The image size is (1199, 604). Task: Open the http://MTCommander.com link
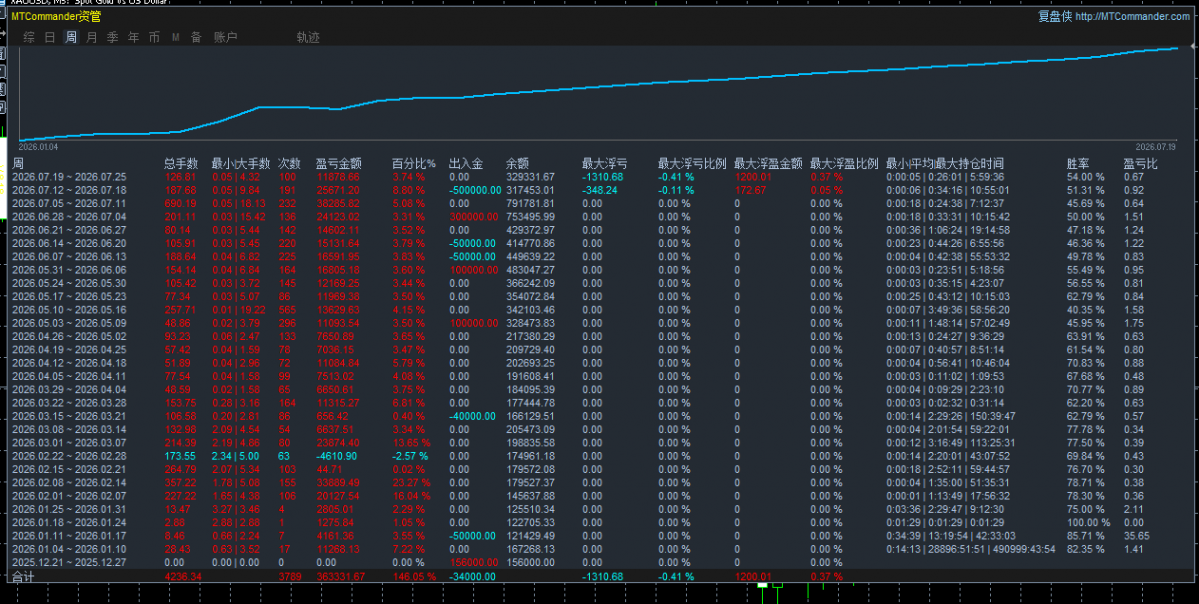pos(1132,16)
